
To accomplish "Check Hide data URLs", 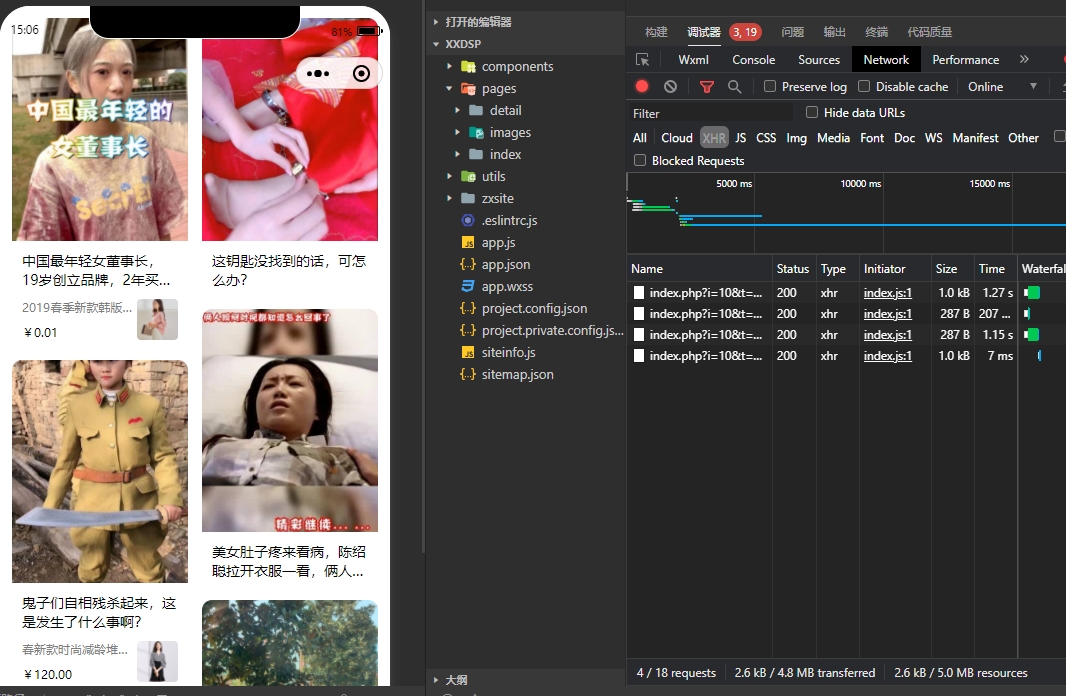I will tap(812, 112).
